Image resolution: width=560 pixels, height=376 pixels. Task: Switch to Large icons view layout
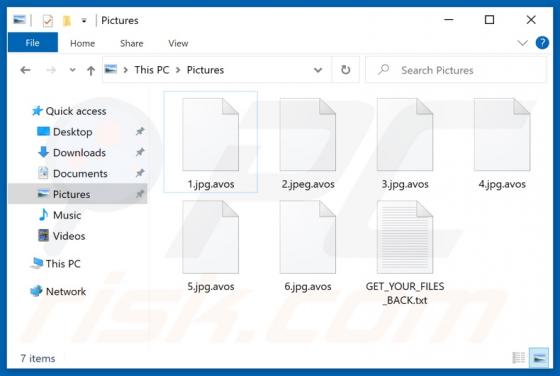[x=539, y=357]
